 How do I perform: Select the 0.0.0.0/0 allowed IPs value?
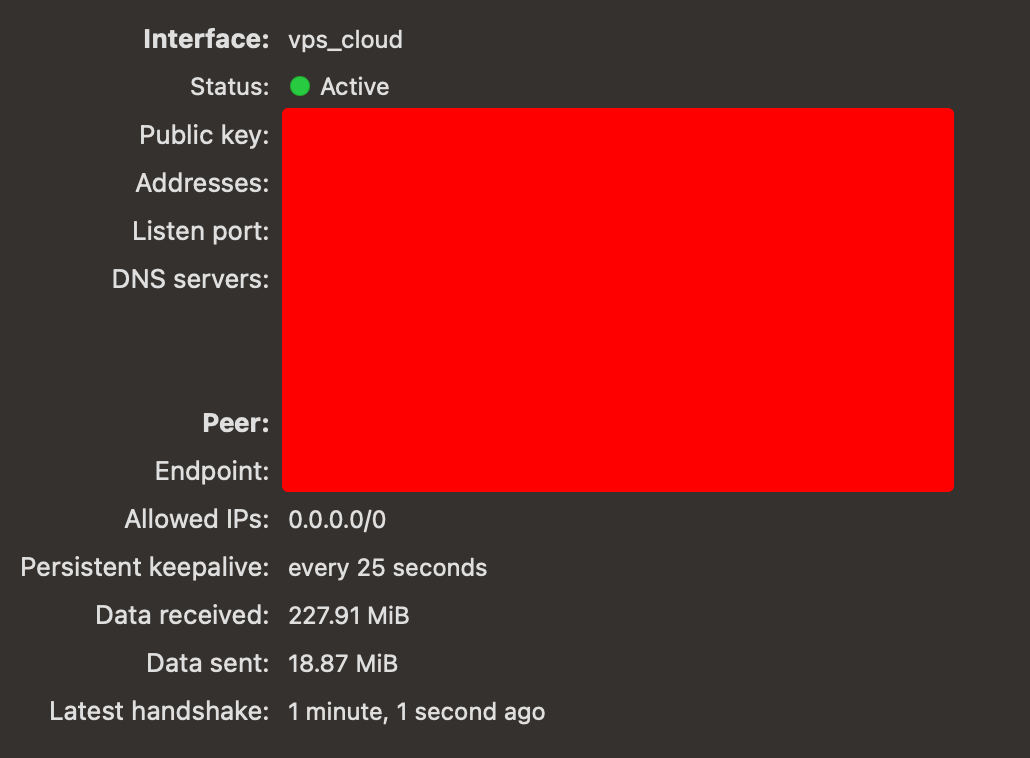[x=337, y=520]
